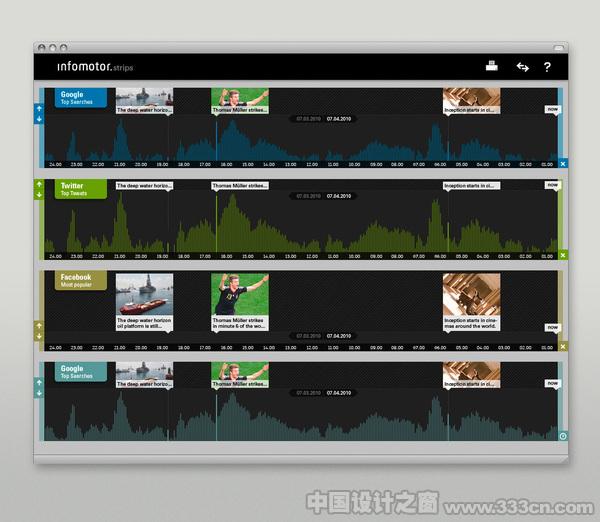The height and width of the screenshot is (522, 600).
Task: Click the 'Inception starts in ci...' tag in the Twitter strip
Action: tap(471, 186)
